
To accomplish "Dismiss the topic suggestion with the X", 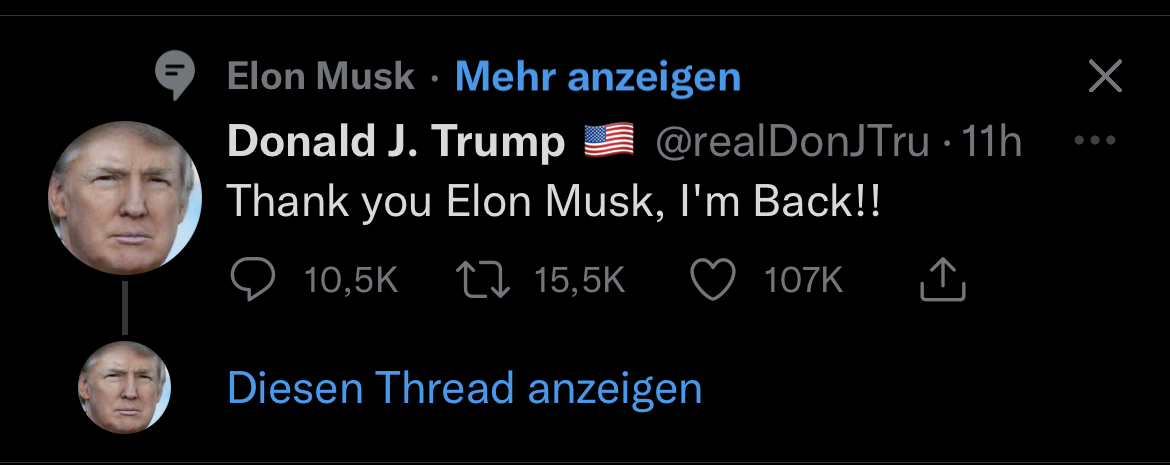I will (1104, 76).
